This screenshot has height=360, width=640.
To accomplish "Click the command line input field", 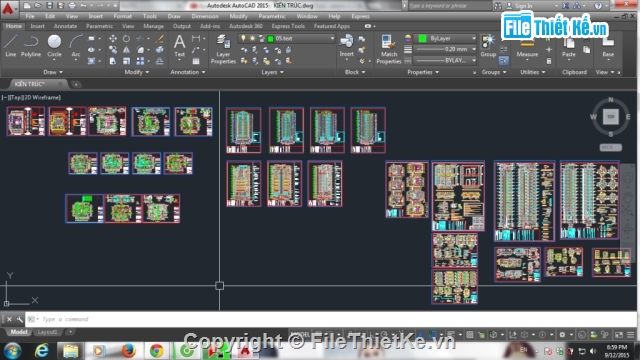I will tap(331, 319).
